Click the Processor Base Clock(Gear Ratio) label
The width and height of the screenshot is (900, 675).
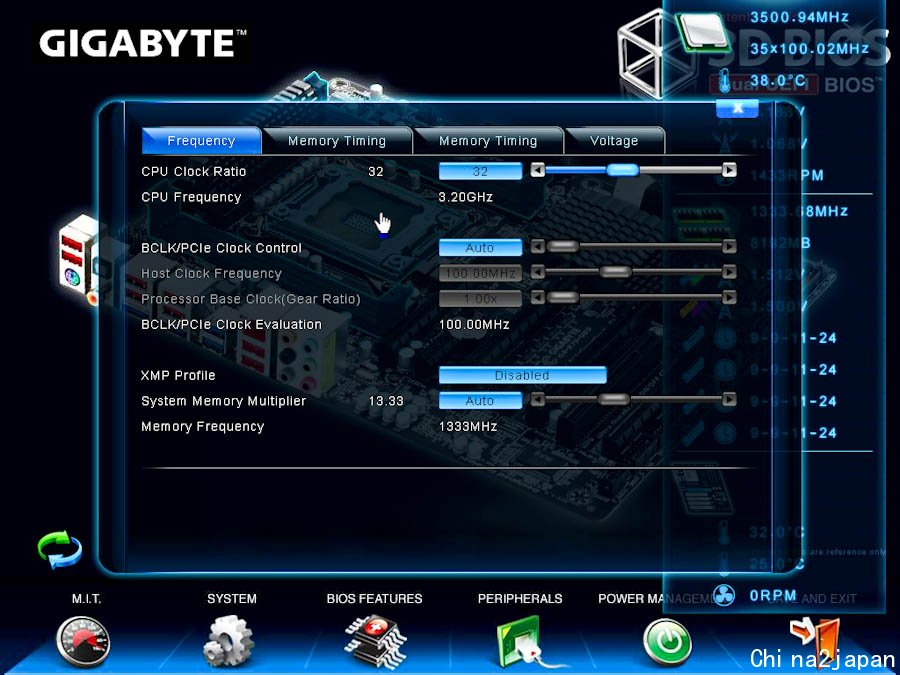point(251,299)
